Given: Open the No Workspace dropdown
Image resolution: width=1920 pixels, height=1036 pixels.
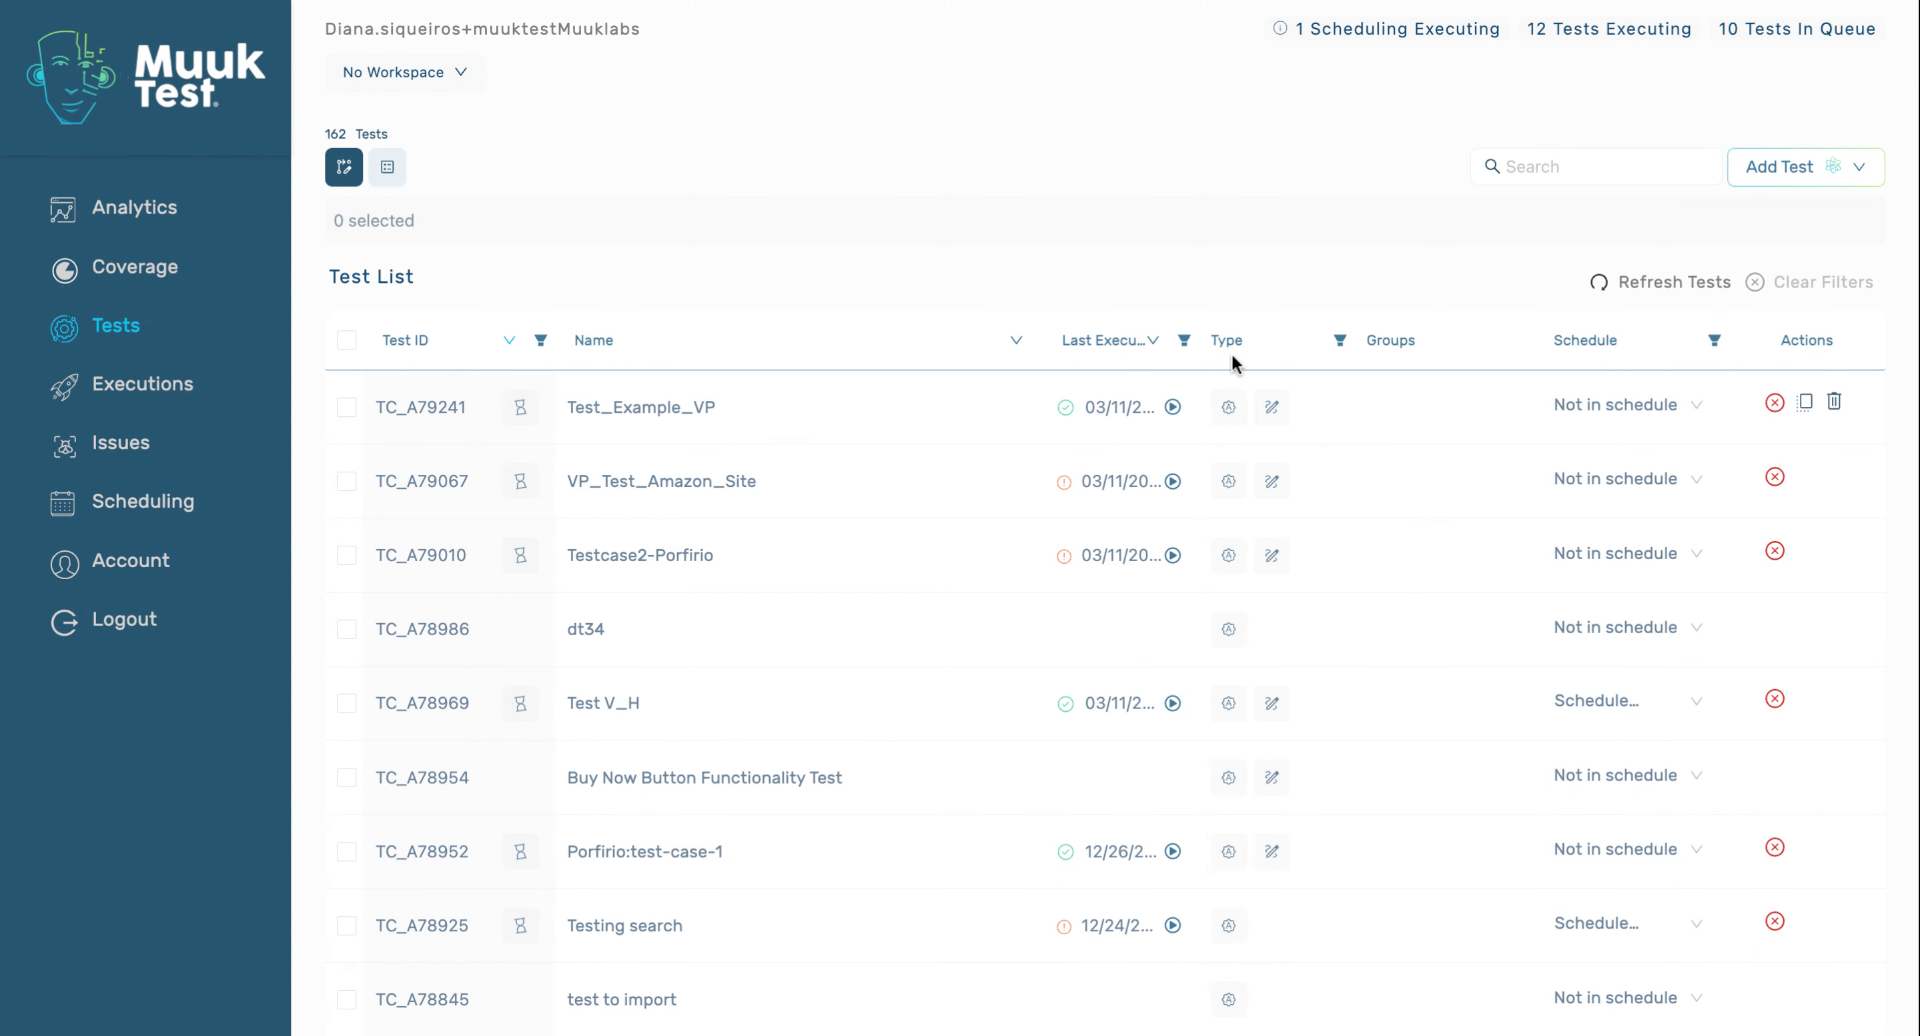Looking at the screenshot, I should [x=405, y=72].
